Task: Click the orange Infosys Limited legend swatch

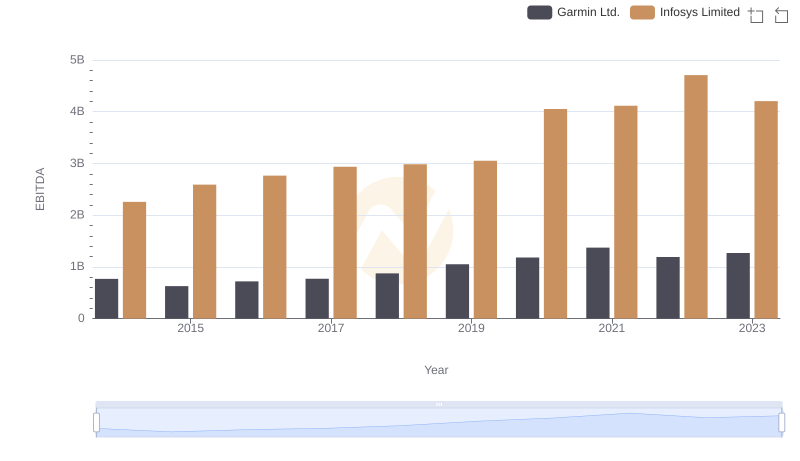Action: [643, 12]
